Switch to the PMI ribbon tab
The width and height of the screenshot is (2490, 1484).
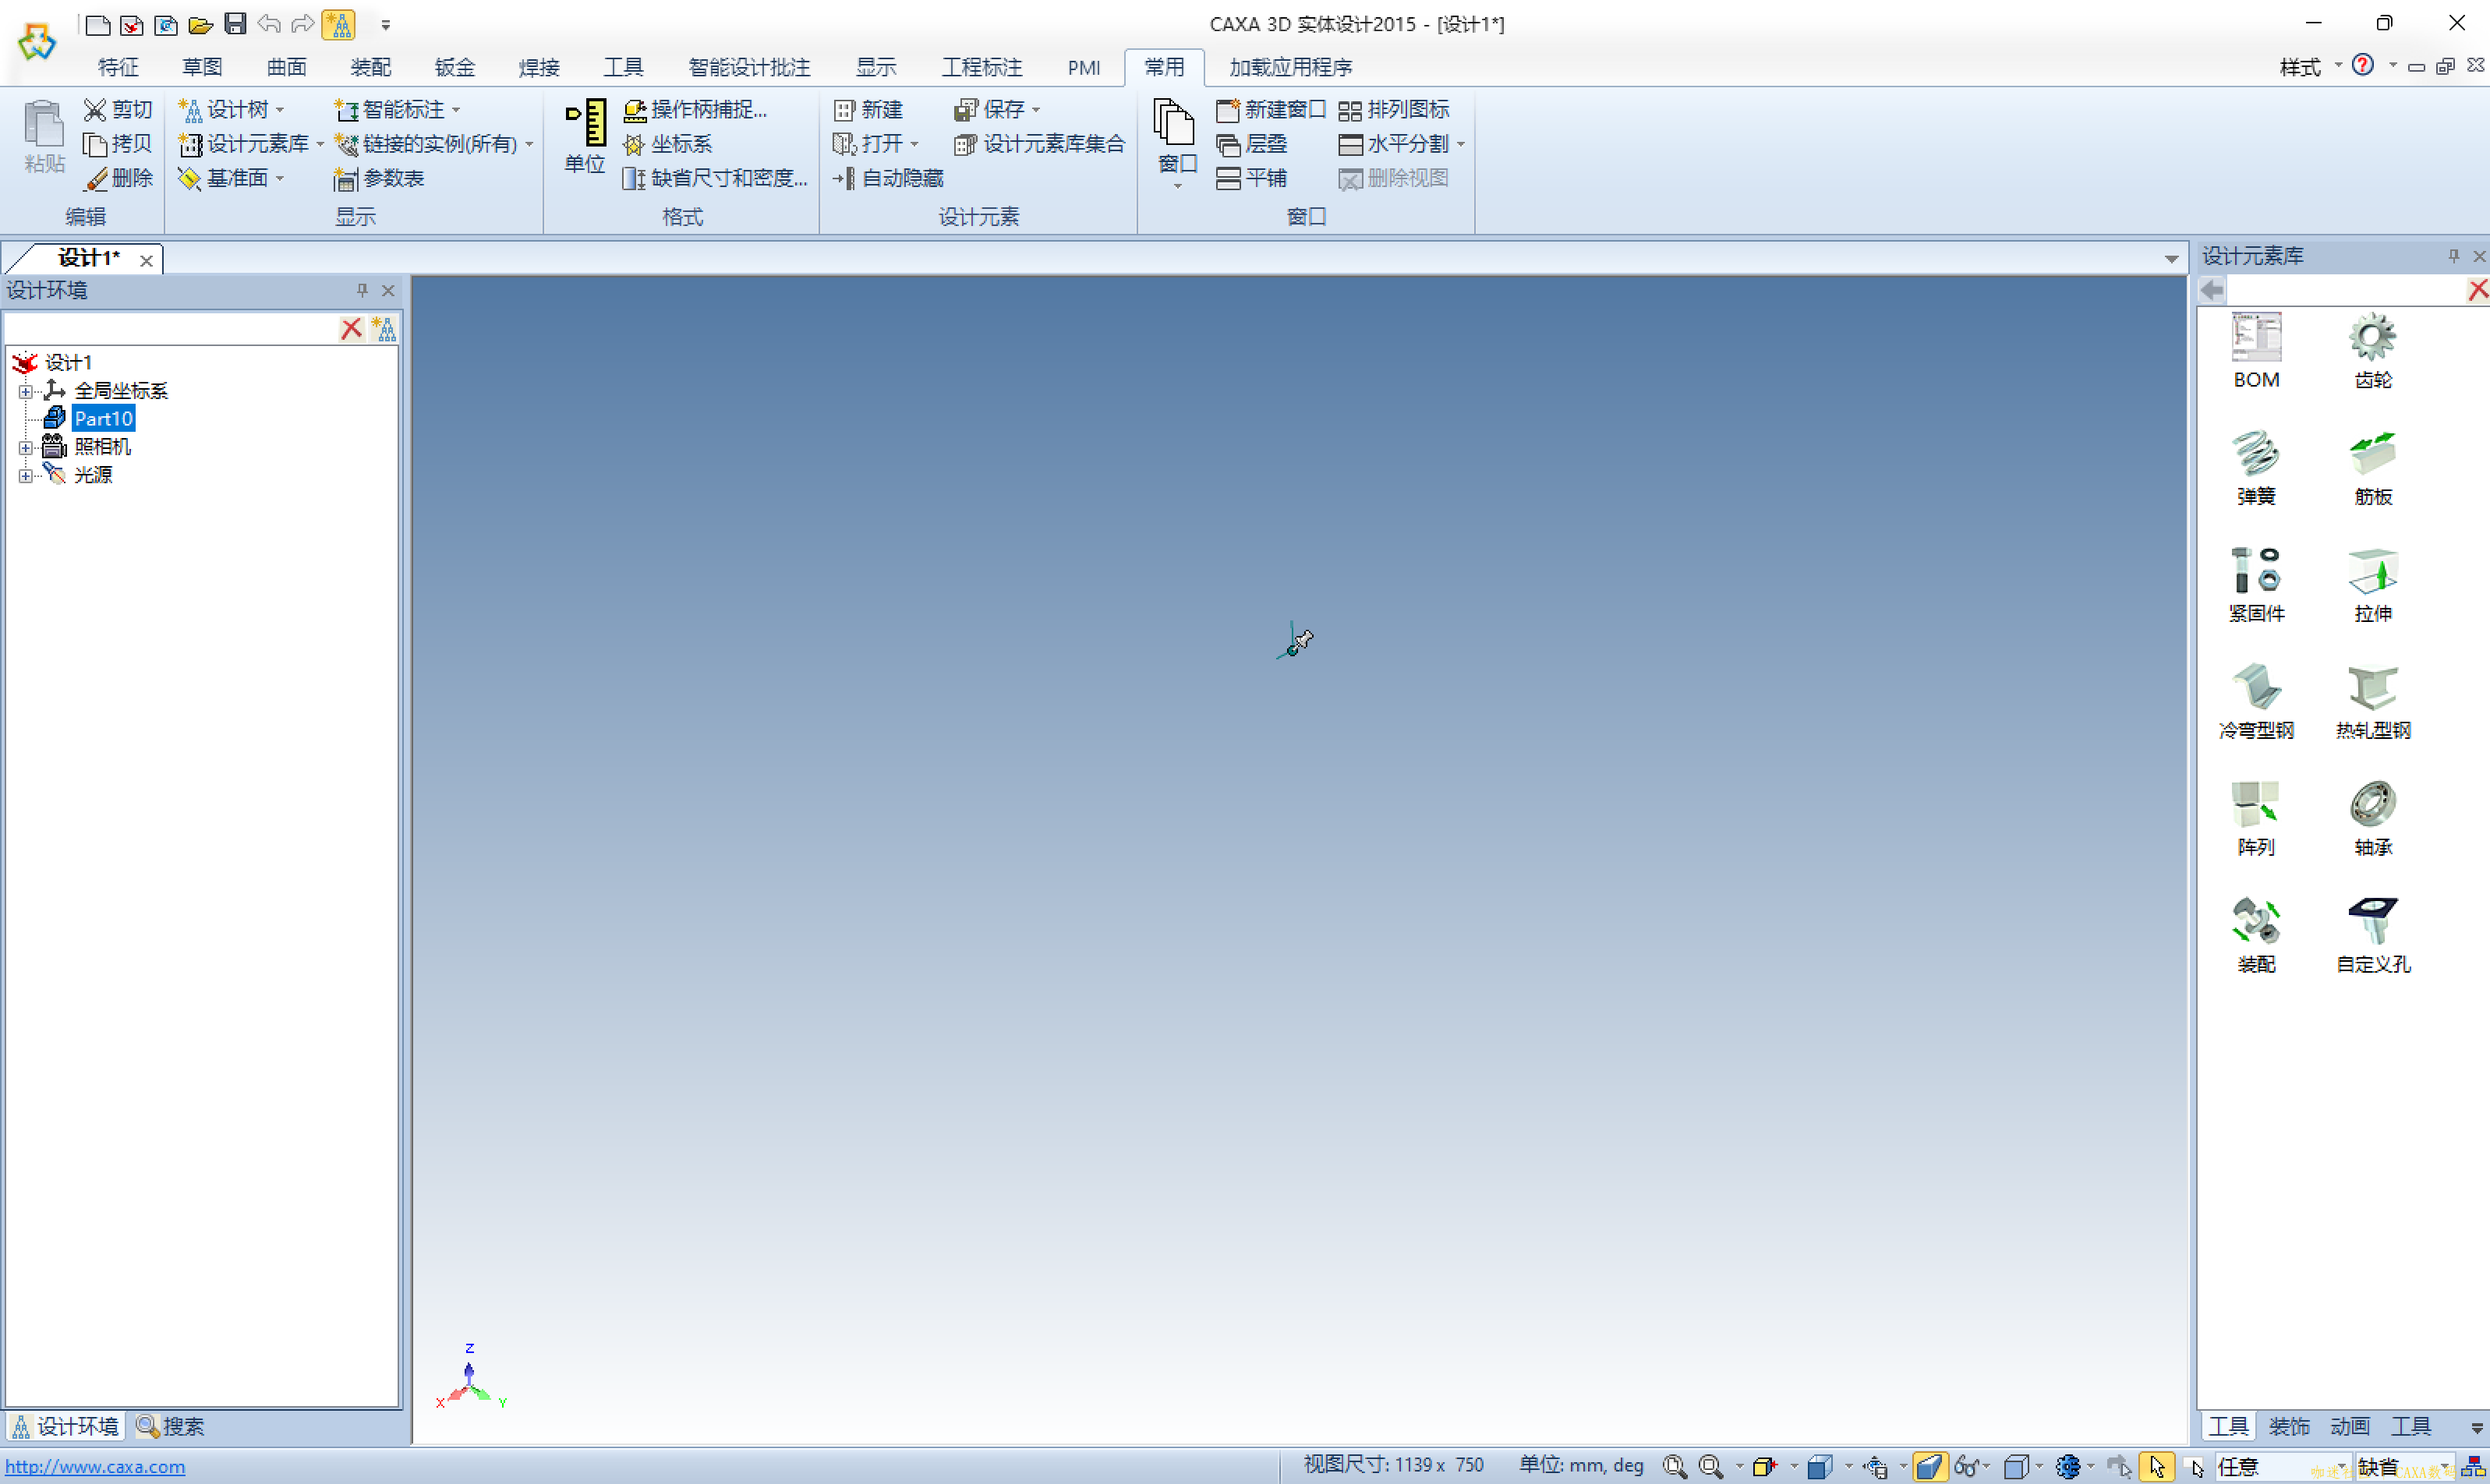1083,67
